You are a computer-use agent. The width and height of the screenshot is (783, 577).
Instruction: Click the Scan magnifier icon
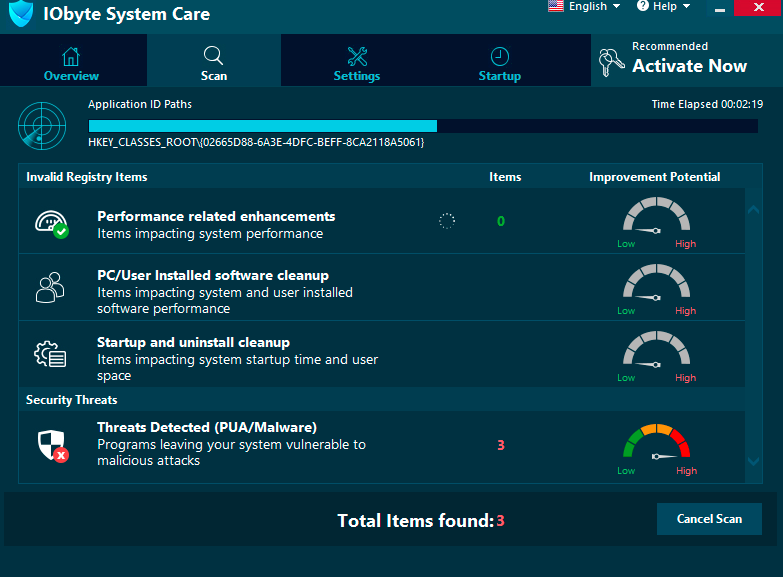(x=213, y=55)
